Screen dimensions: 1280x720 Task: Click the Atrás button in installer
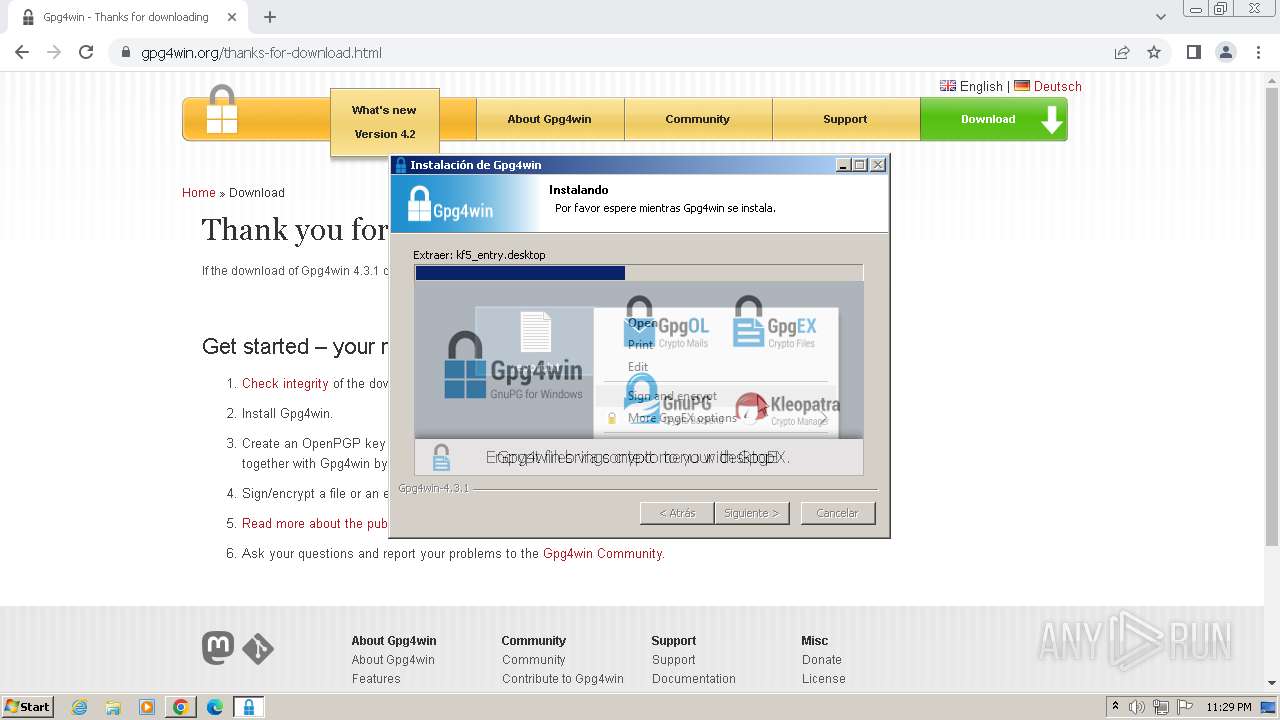click(677, 513)
